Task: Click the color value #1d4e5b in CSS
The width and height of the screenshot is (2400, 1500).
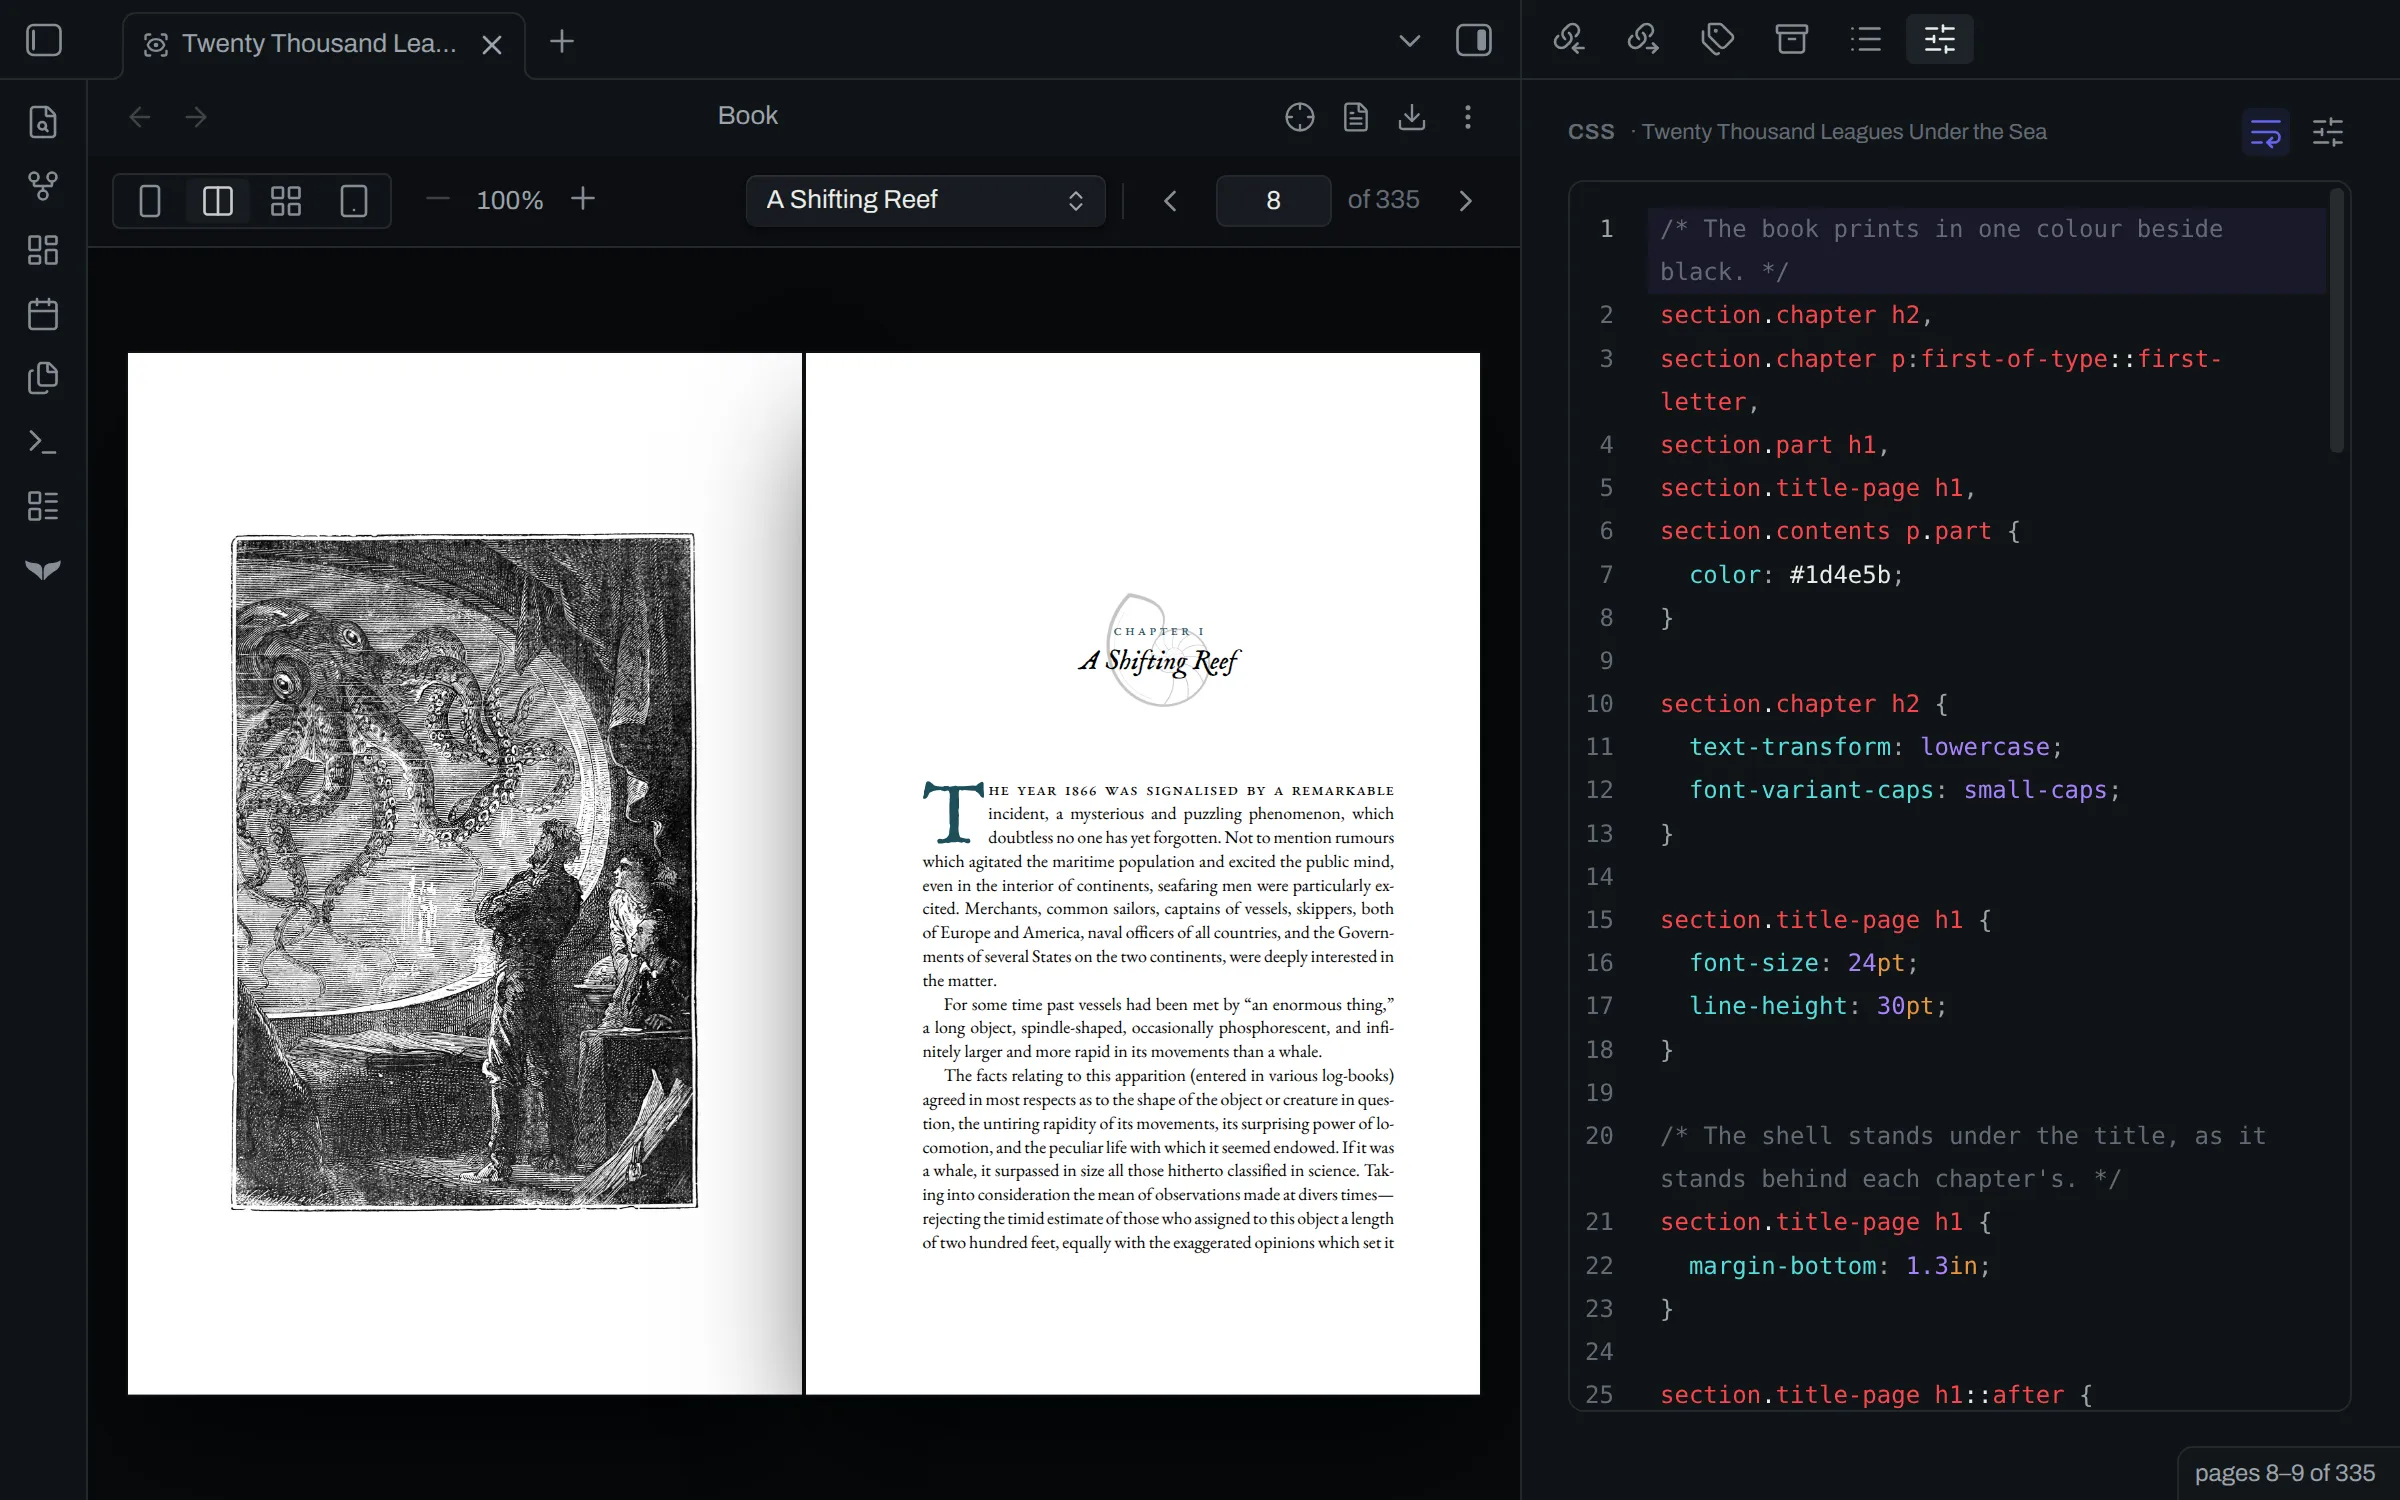Action: click(x=1839, y=575)
